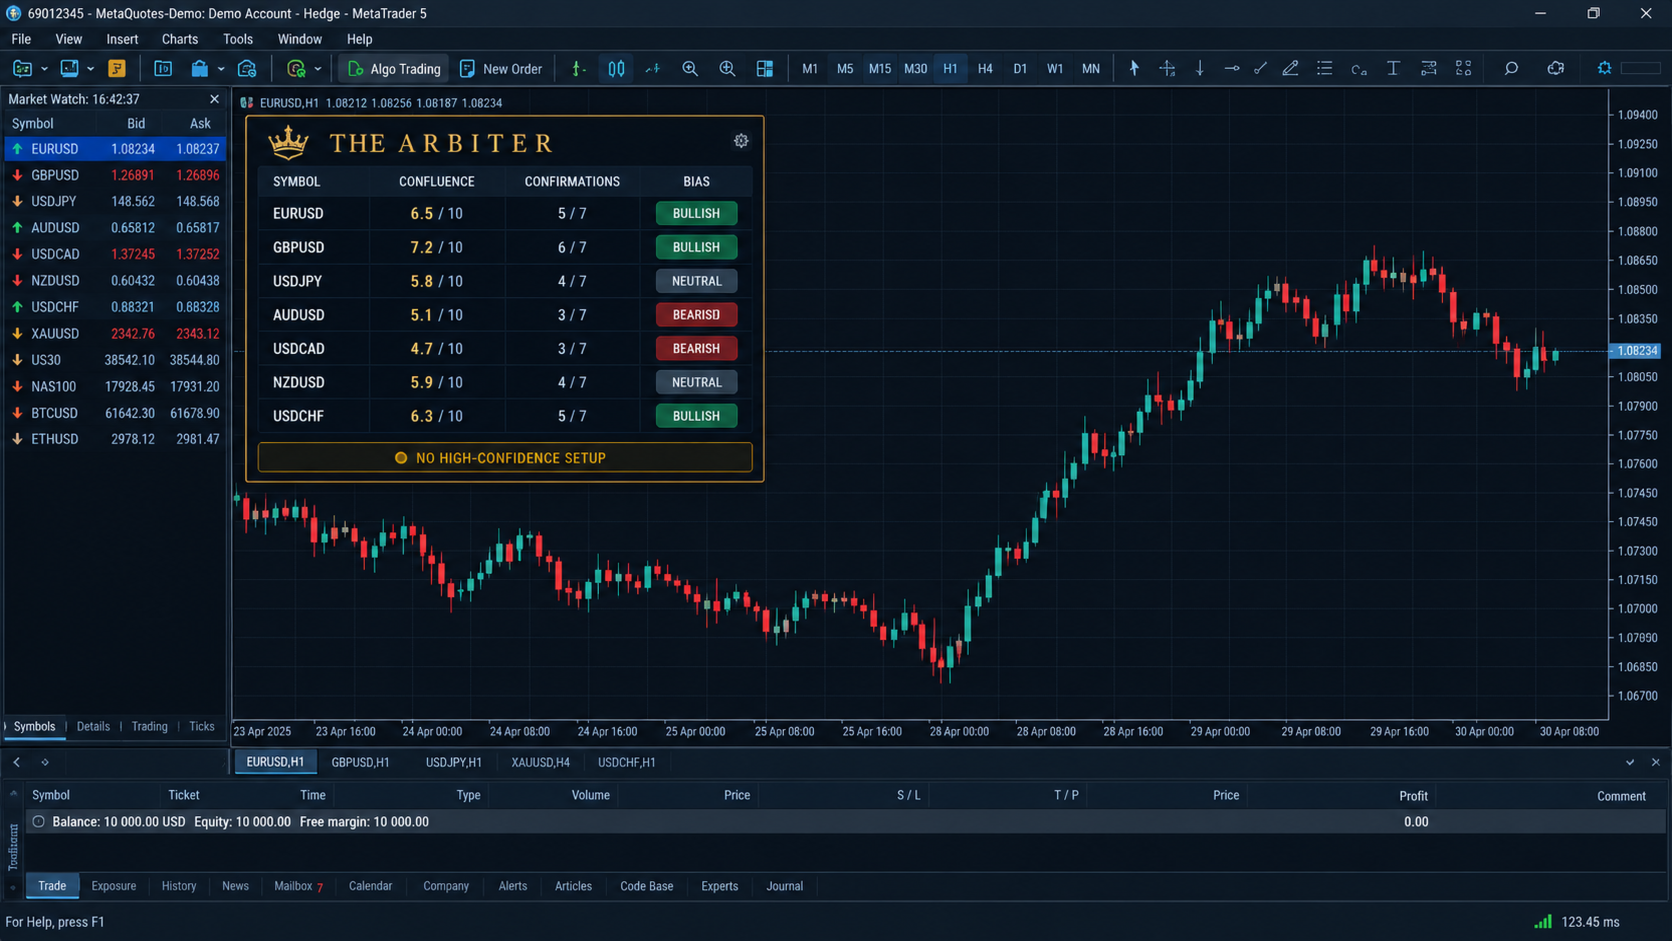Open The Arbiter panel settings gear
Viewport: 1672px width, 941px height.
point(741,141)
